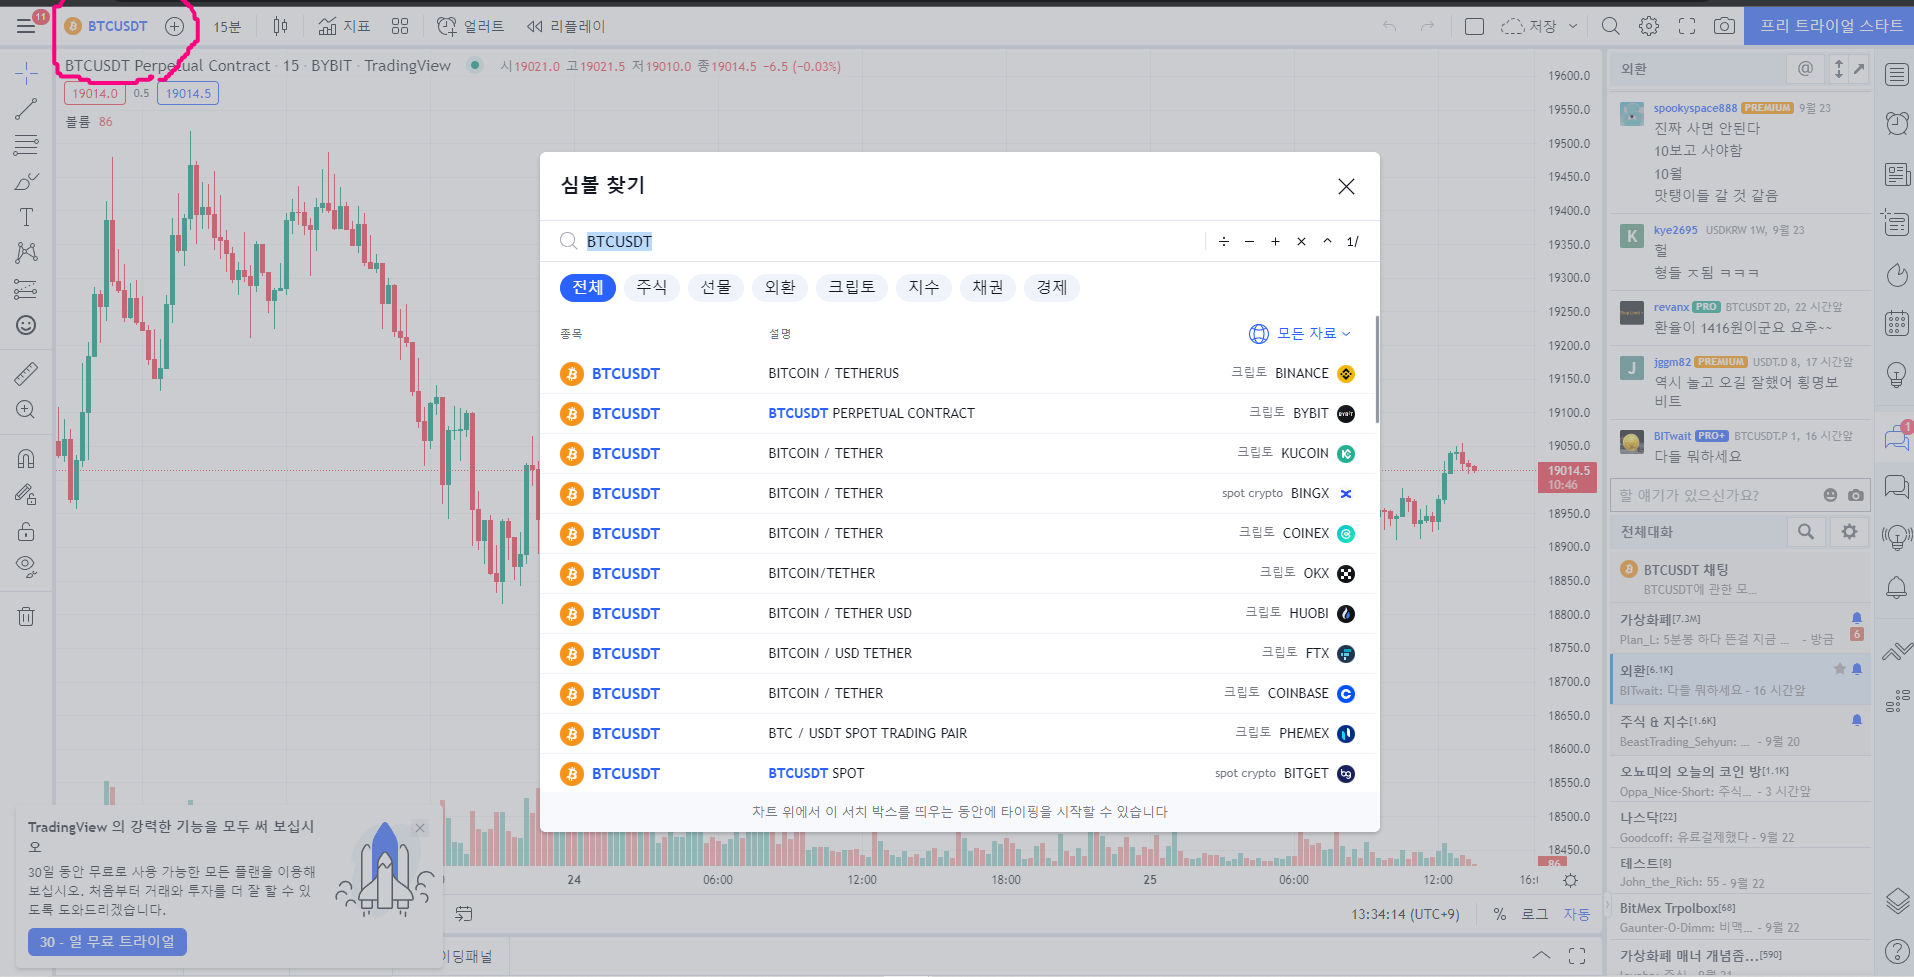The height and width of the screenshot is (977, 1914).
Task: Select the 지수 filter tab
Action: pos(924,288)
